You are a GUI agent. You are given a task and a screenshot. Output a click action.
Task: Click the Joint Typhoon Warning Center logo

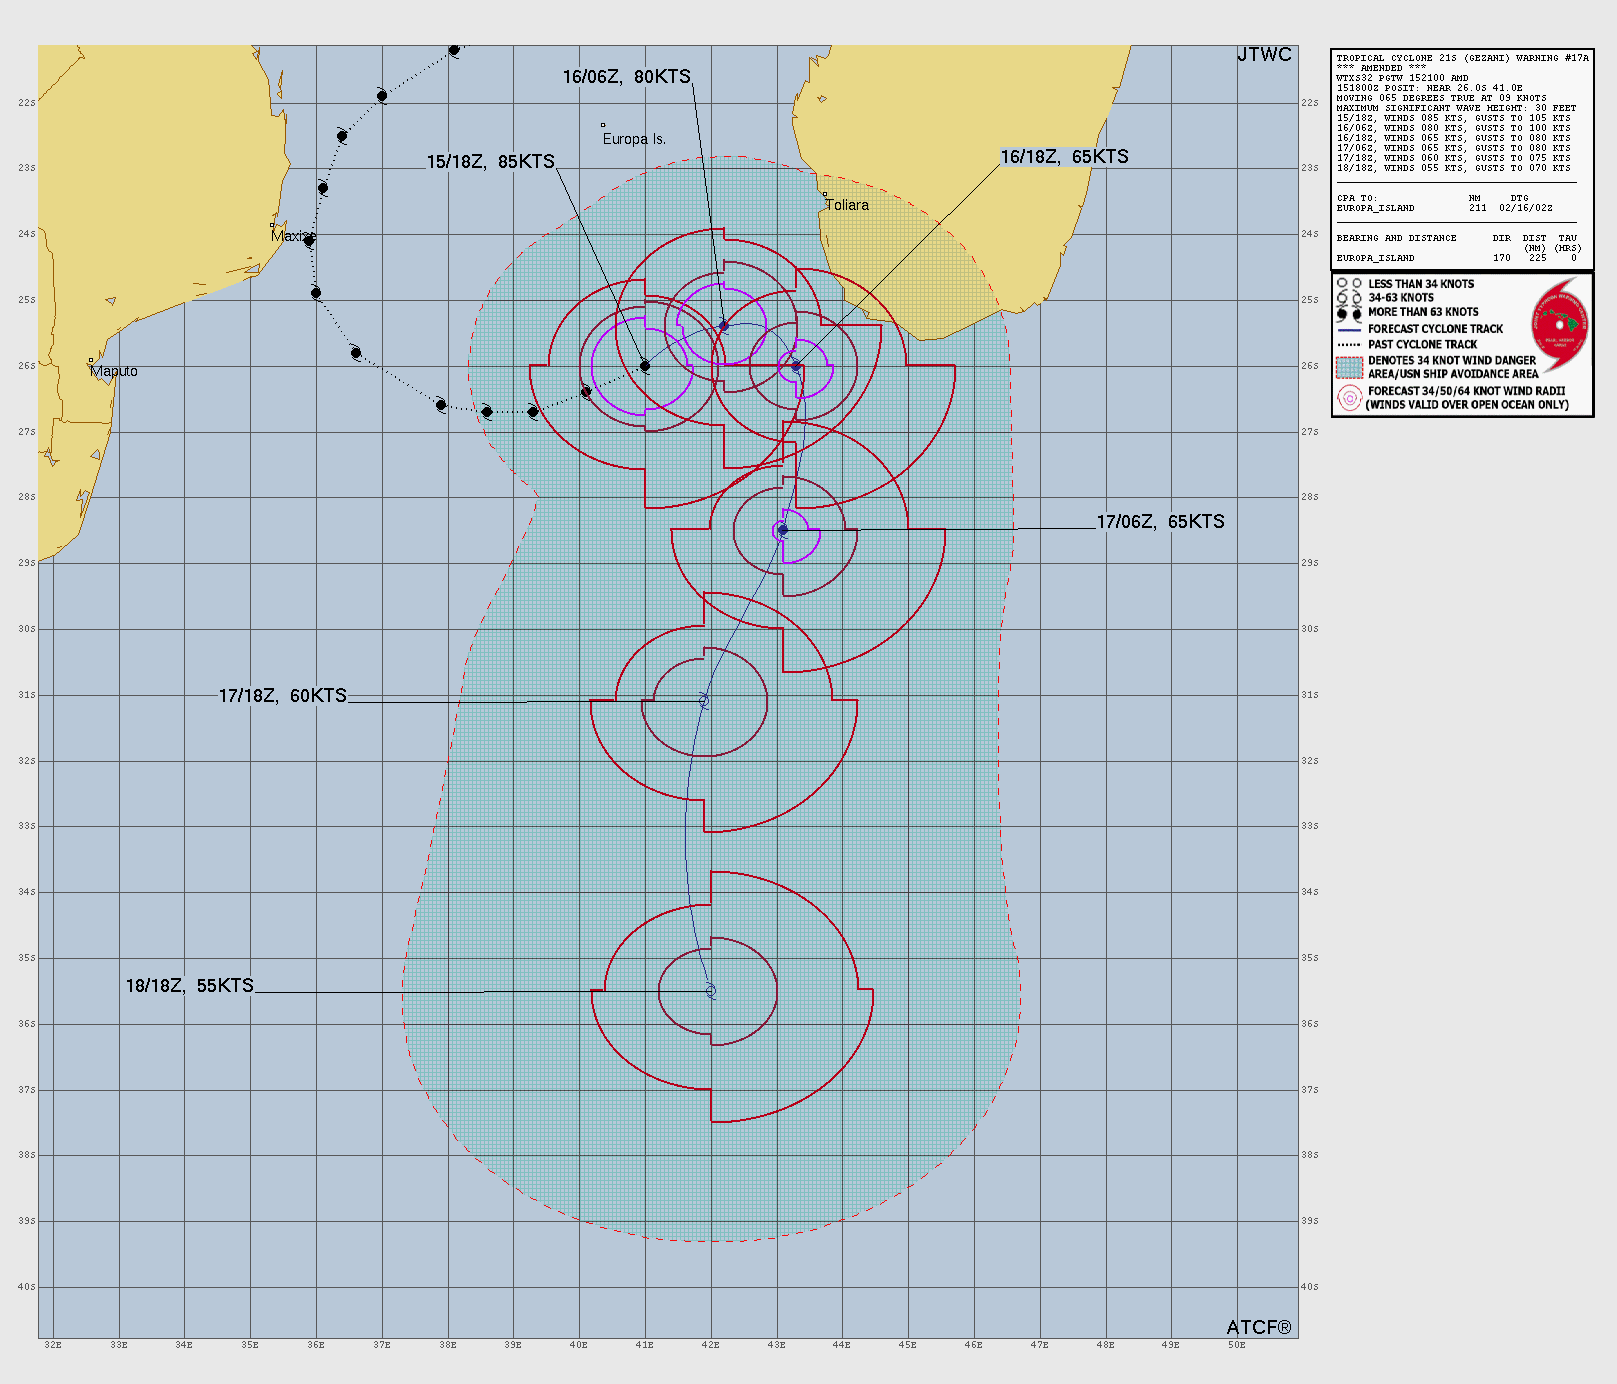click(x=1559, y=323)
